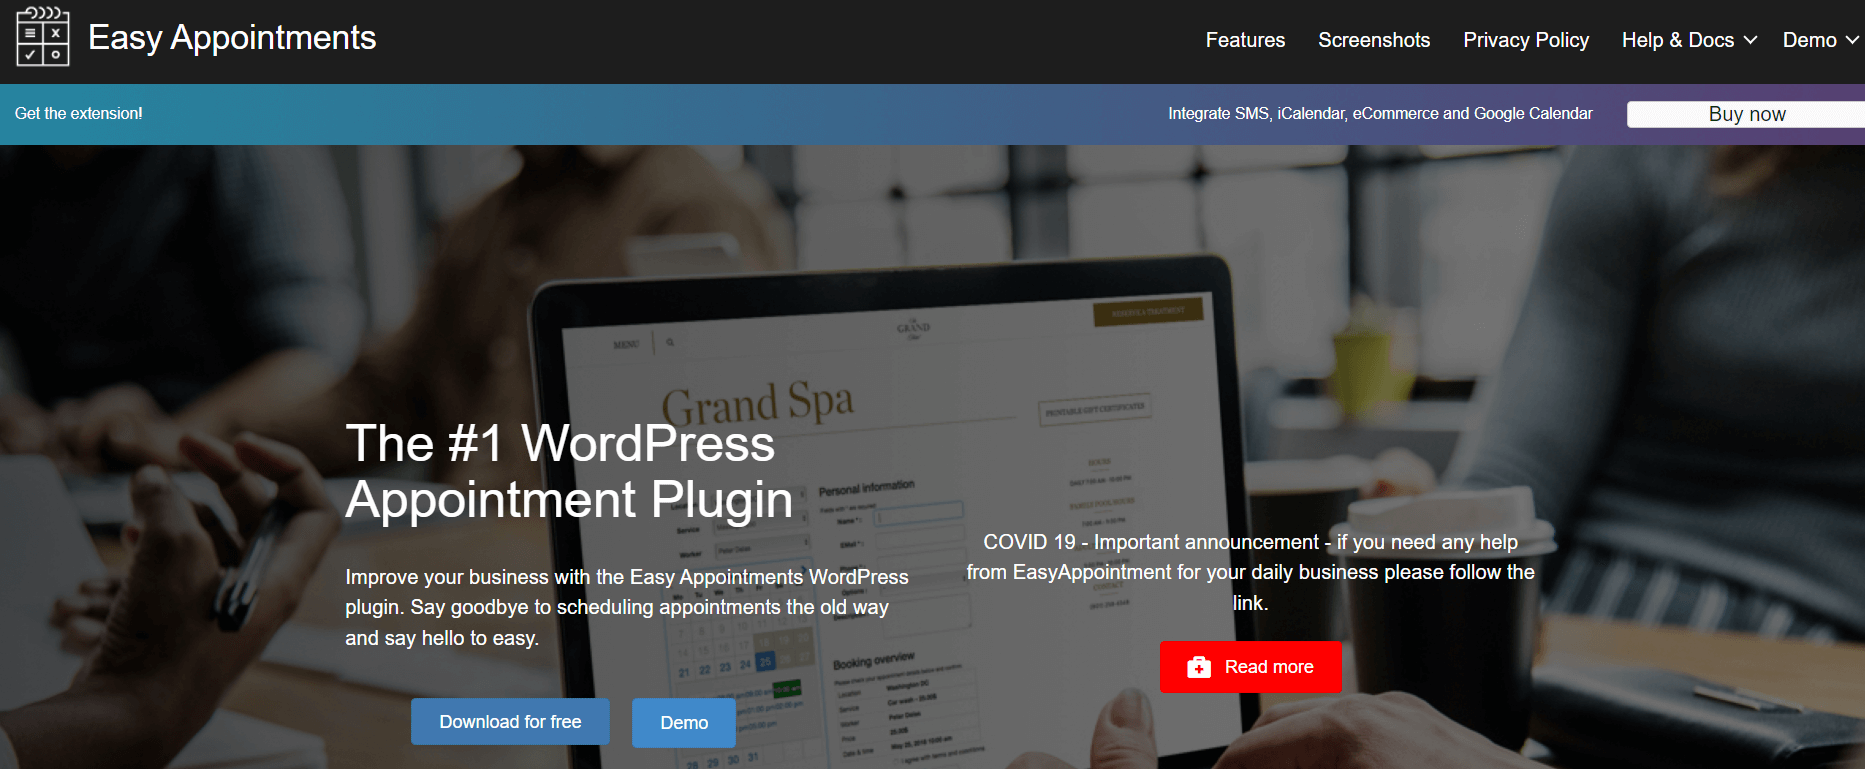Image resolution: width=1865 pixels, height=769 pixels.
Task: Go to the Features menu item
Action: point(1245,40)
